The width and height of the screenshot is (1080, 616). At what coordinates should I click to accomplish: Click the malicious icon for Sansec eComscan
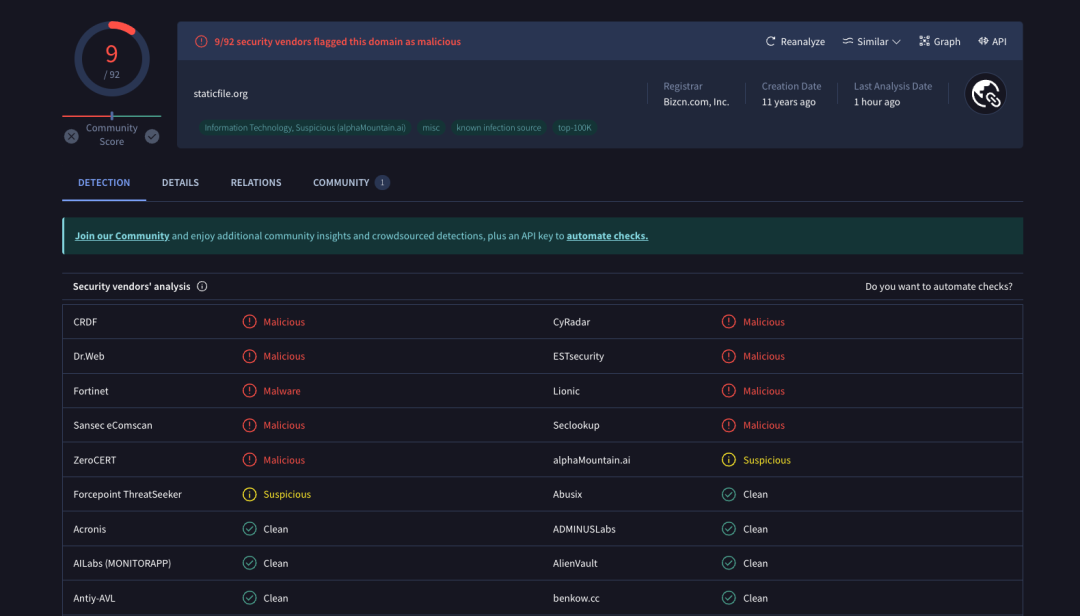tap(249, 425)
